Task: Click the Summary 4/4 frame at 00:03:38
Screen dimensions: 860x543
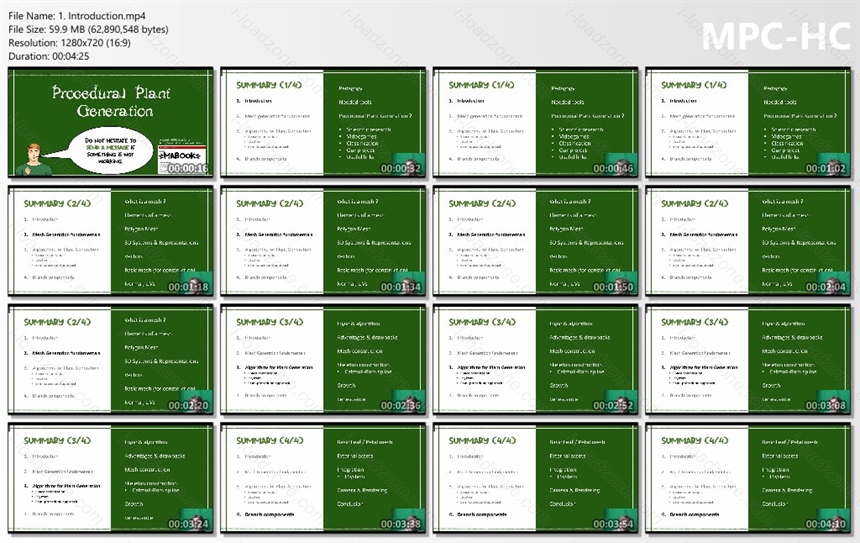Action: click(x=323, y=478)
